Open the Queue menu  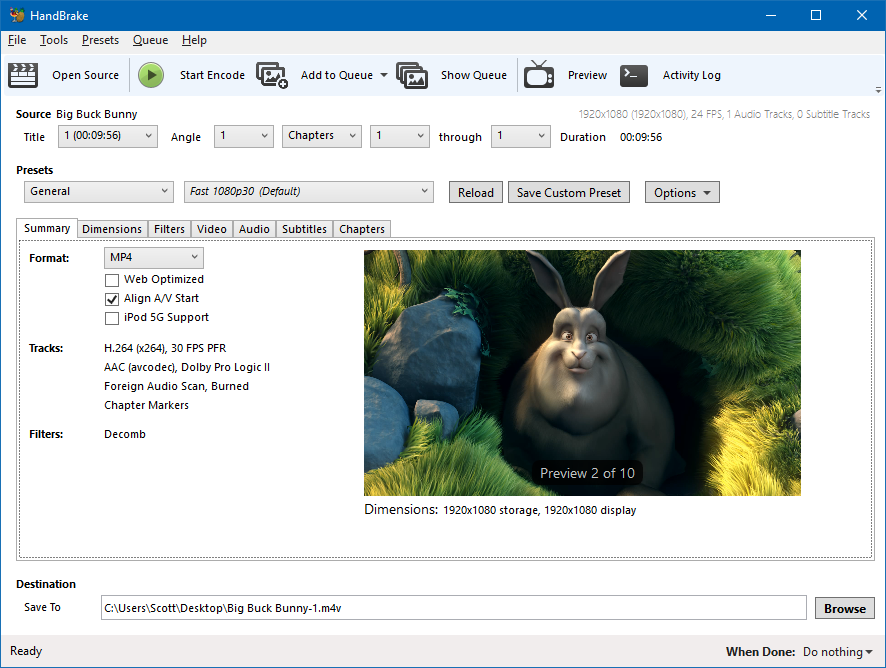click(150, 40)
